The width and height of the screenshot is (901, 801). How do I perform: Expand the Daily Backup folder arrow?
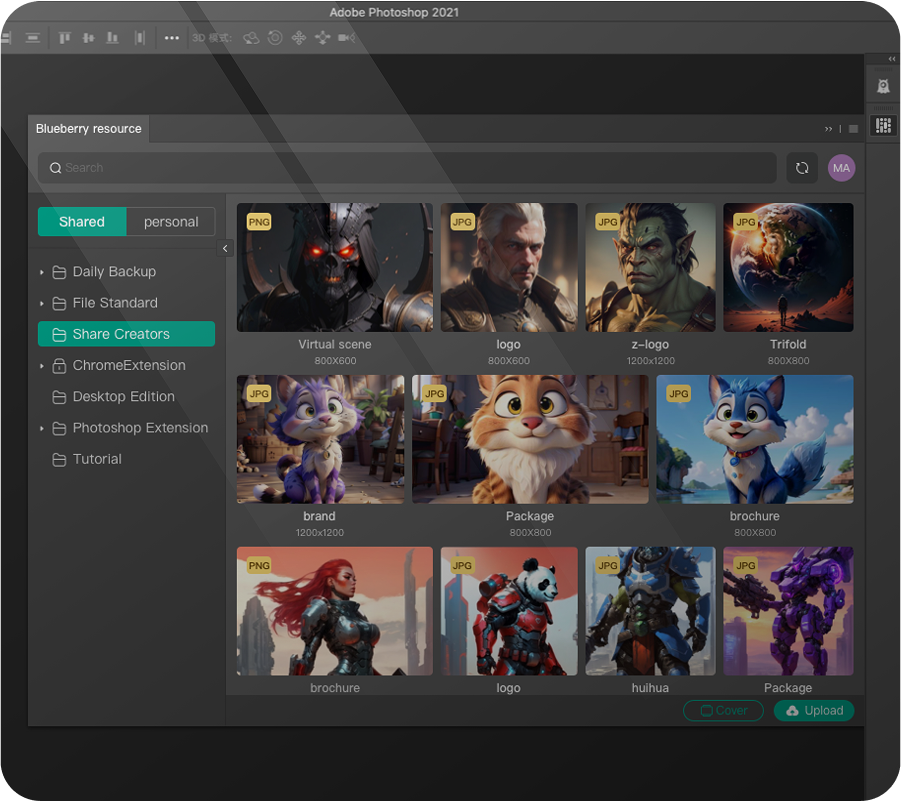[x=42, y=272]
